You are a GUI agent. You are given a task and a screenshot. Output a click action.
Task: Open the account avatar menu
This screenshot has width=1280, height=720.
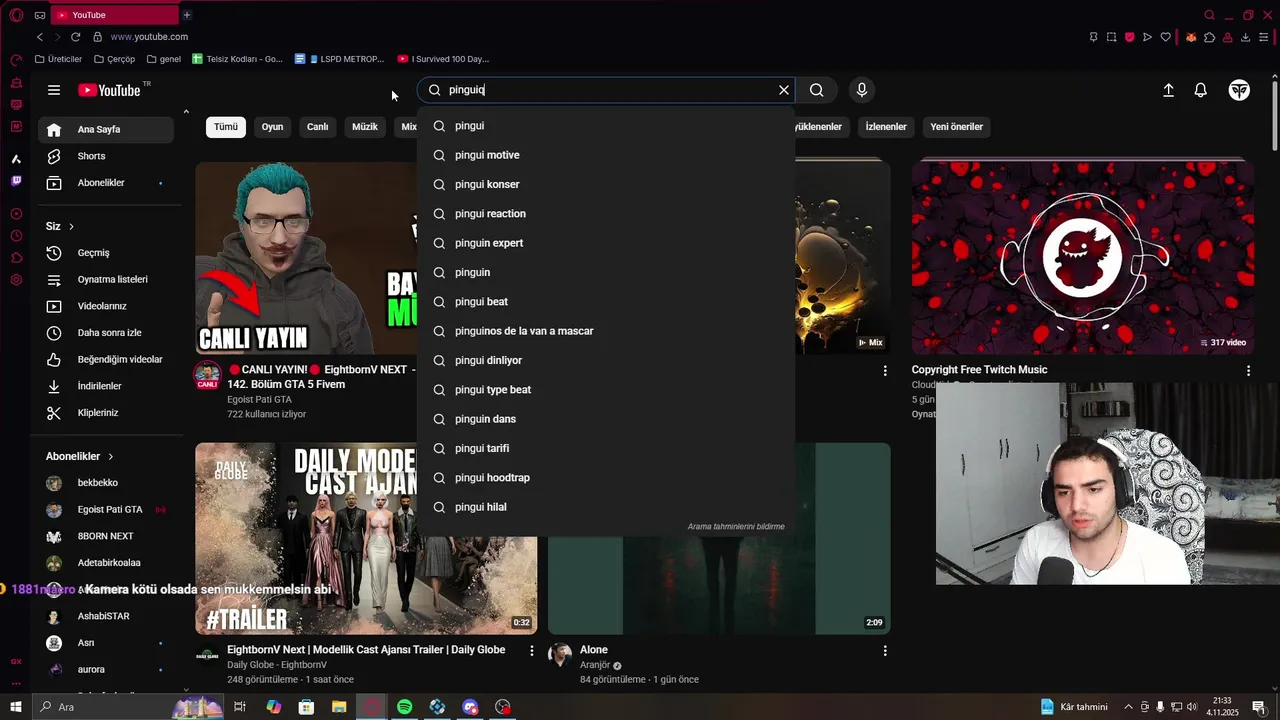point(1239,90)
